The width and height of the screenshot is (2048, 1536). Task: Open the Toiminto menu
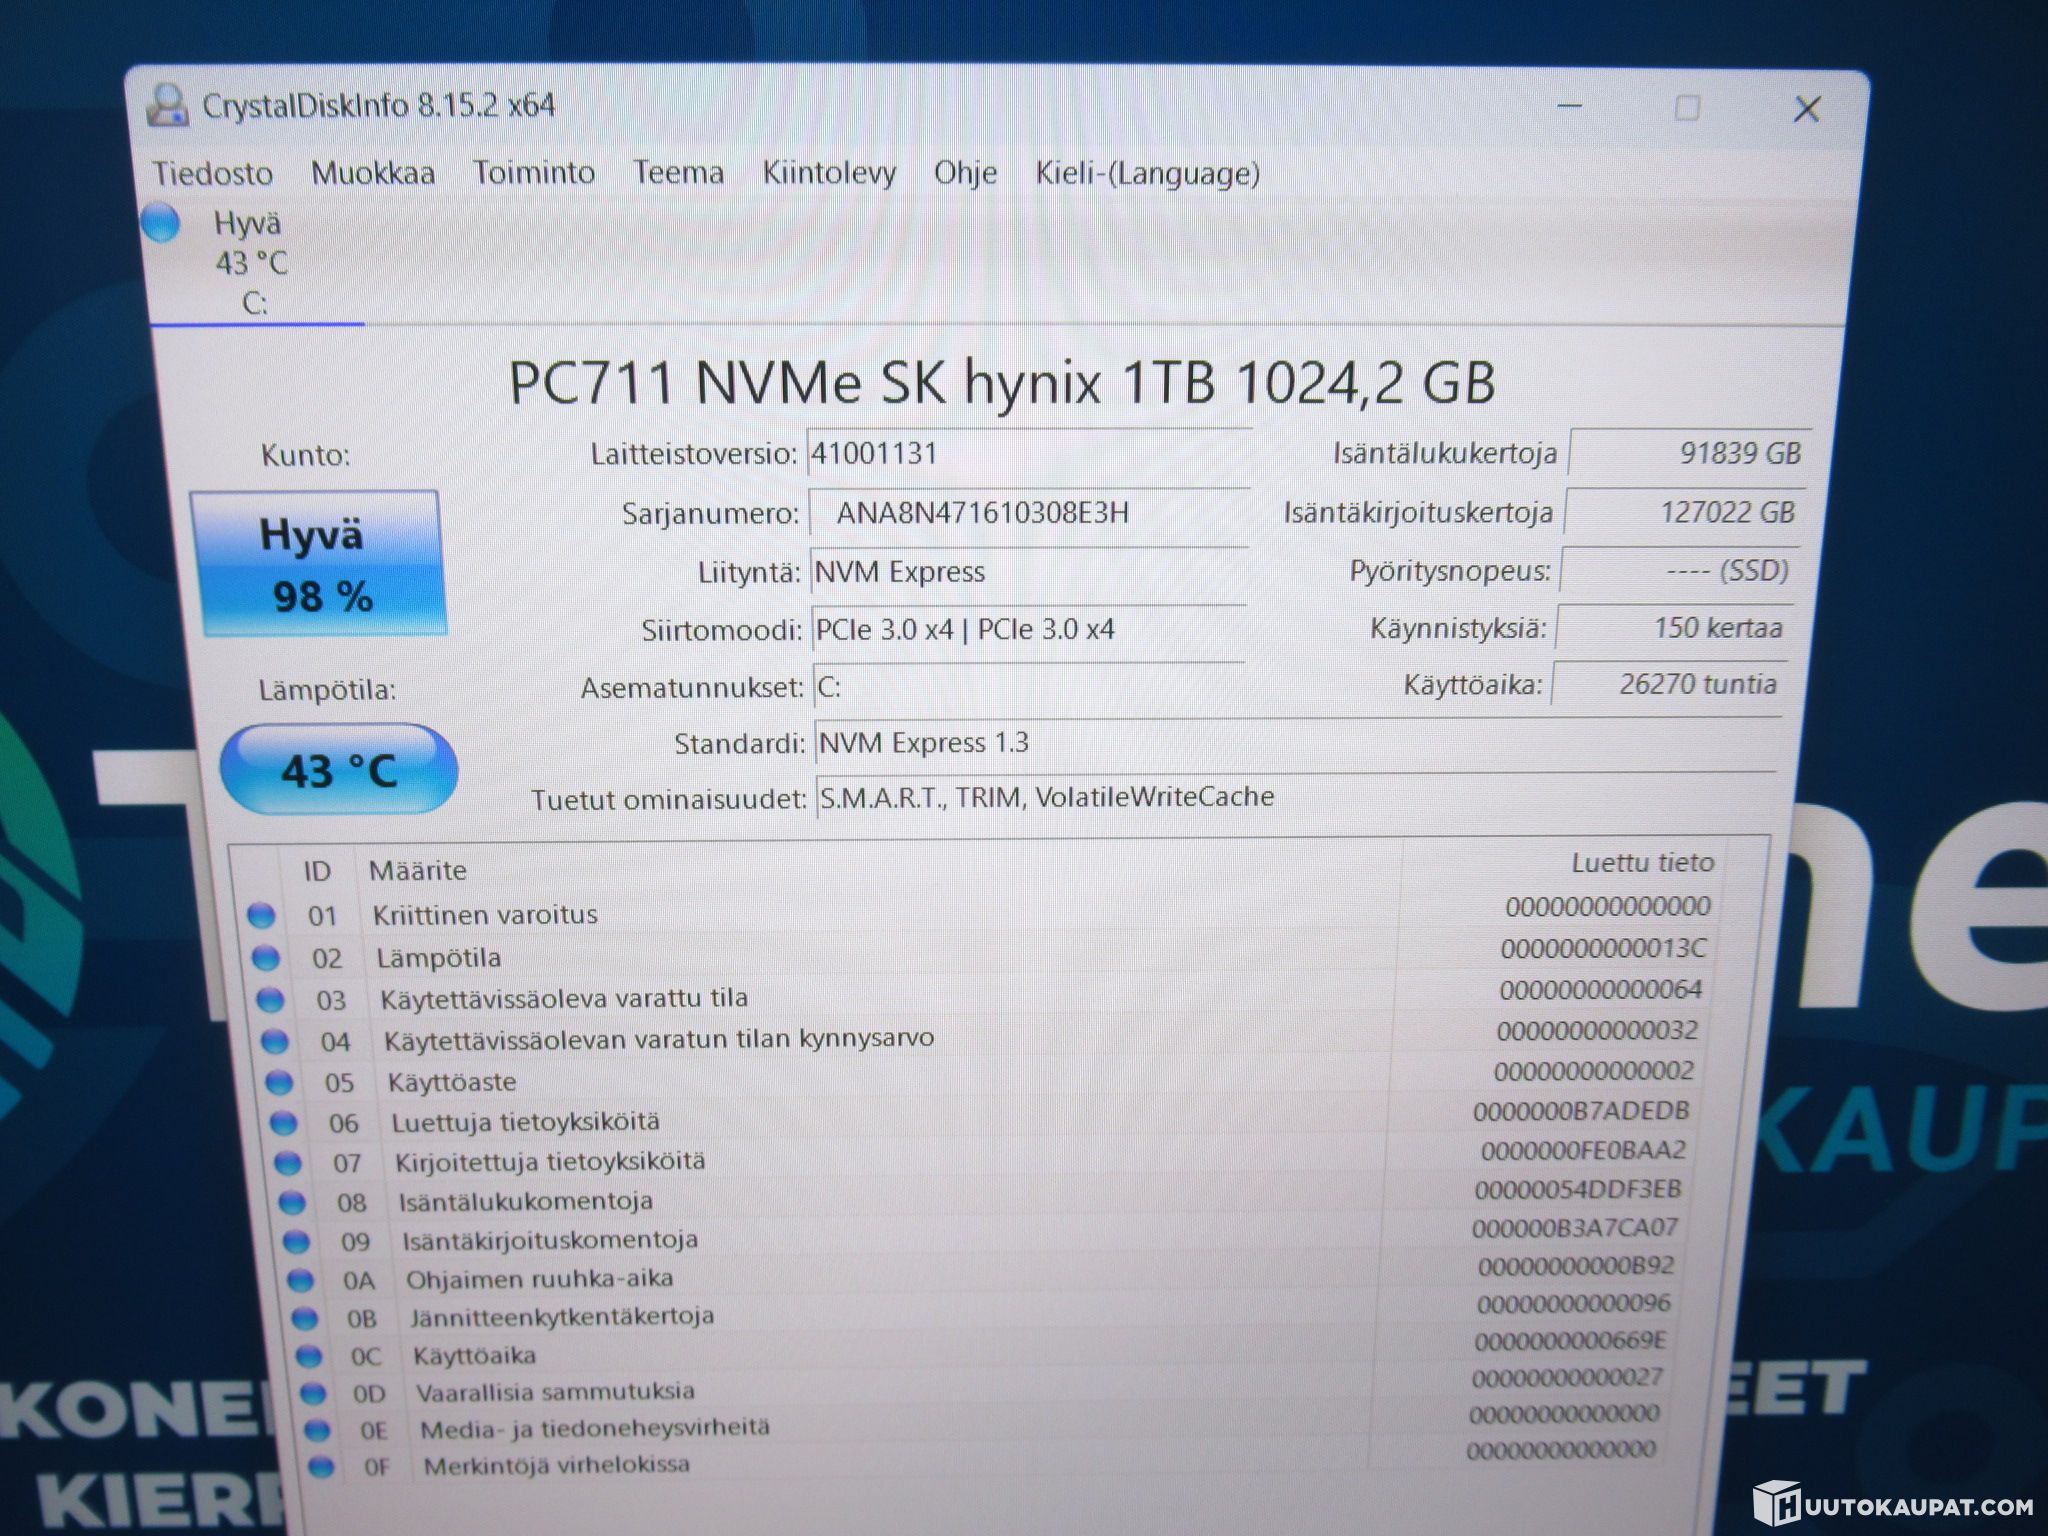click(x=534, y=172)
